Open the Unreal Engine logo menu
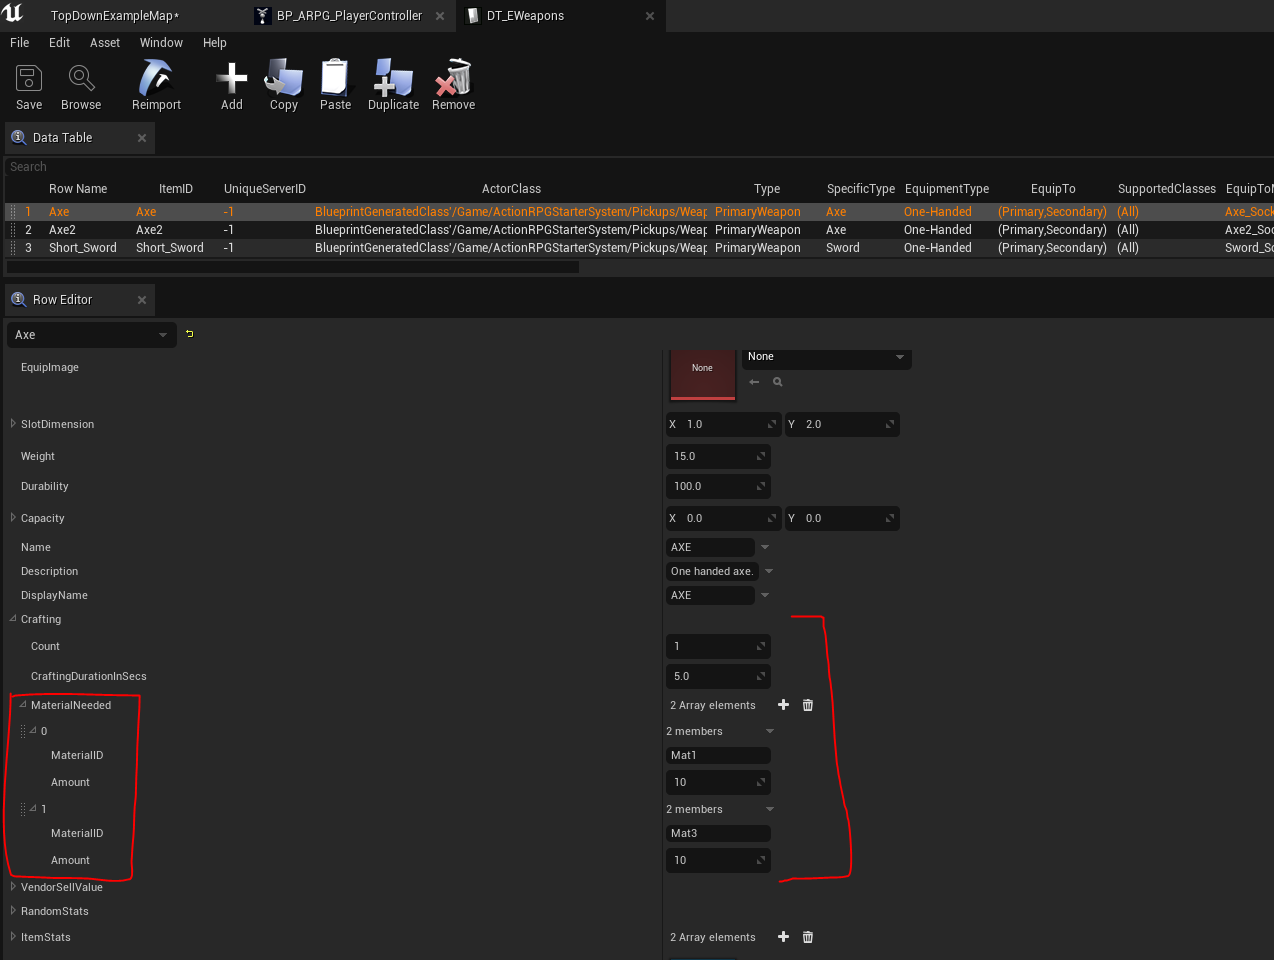1274x960 pixels. tap(13, 14)
